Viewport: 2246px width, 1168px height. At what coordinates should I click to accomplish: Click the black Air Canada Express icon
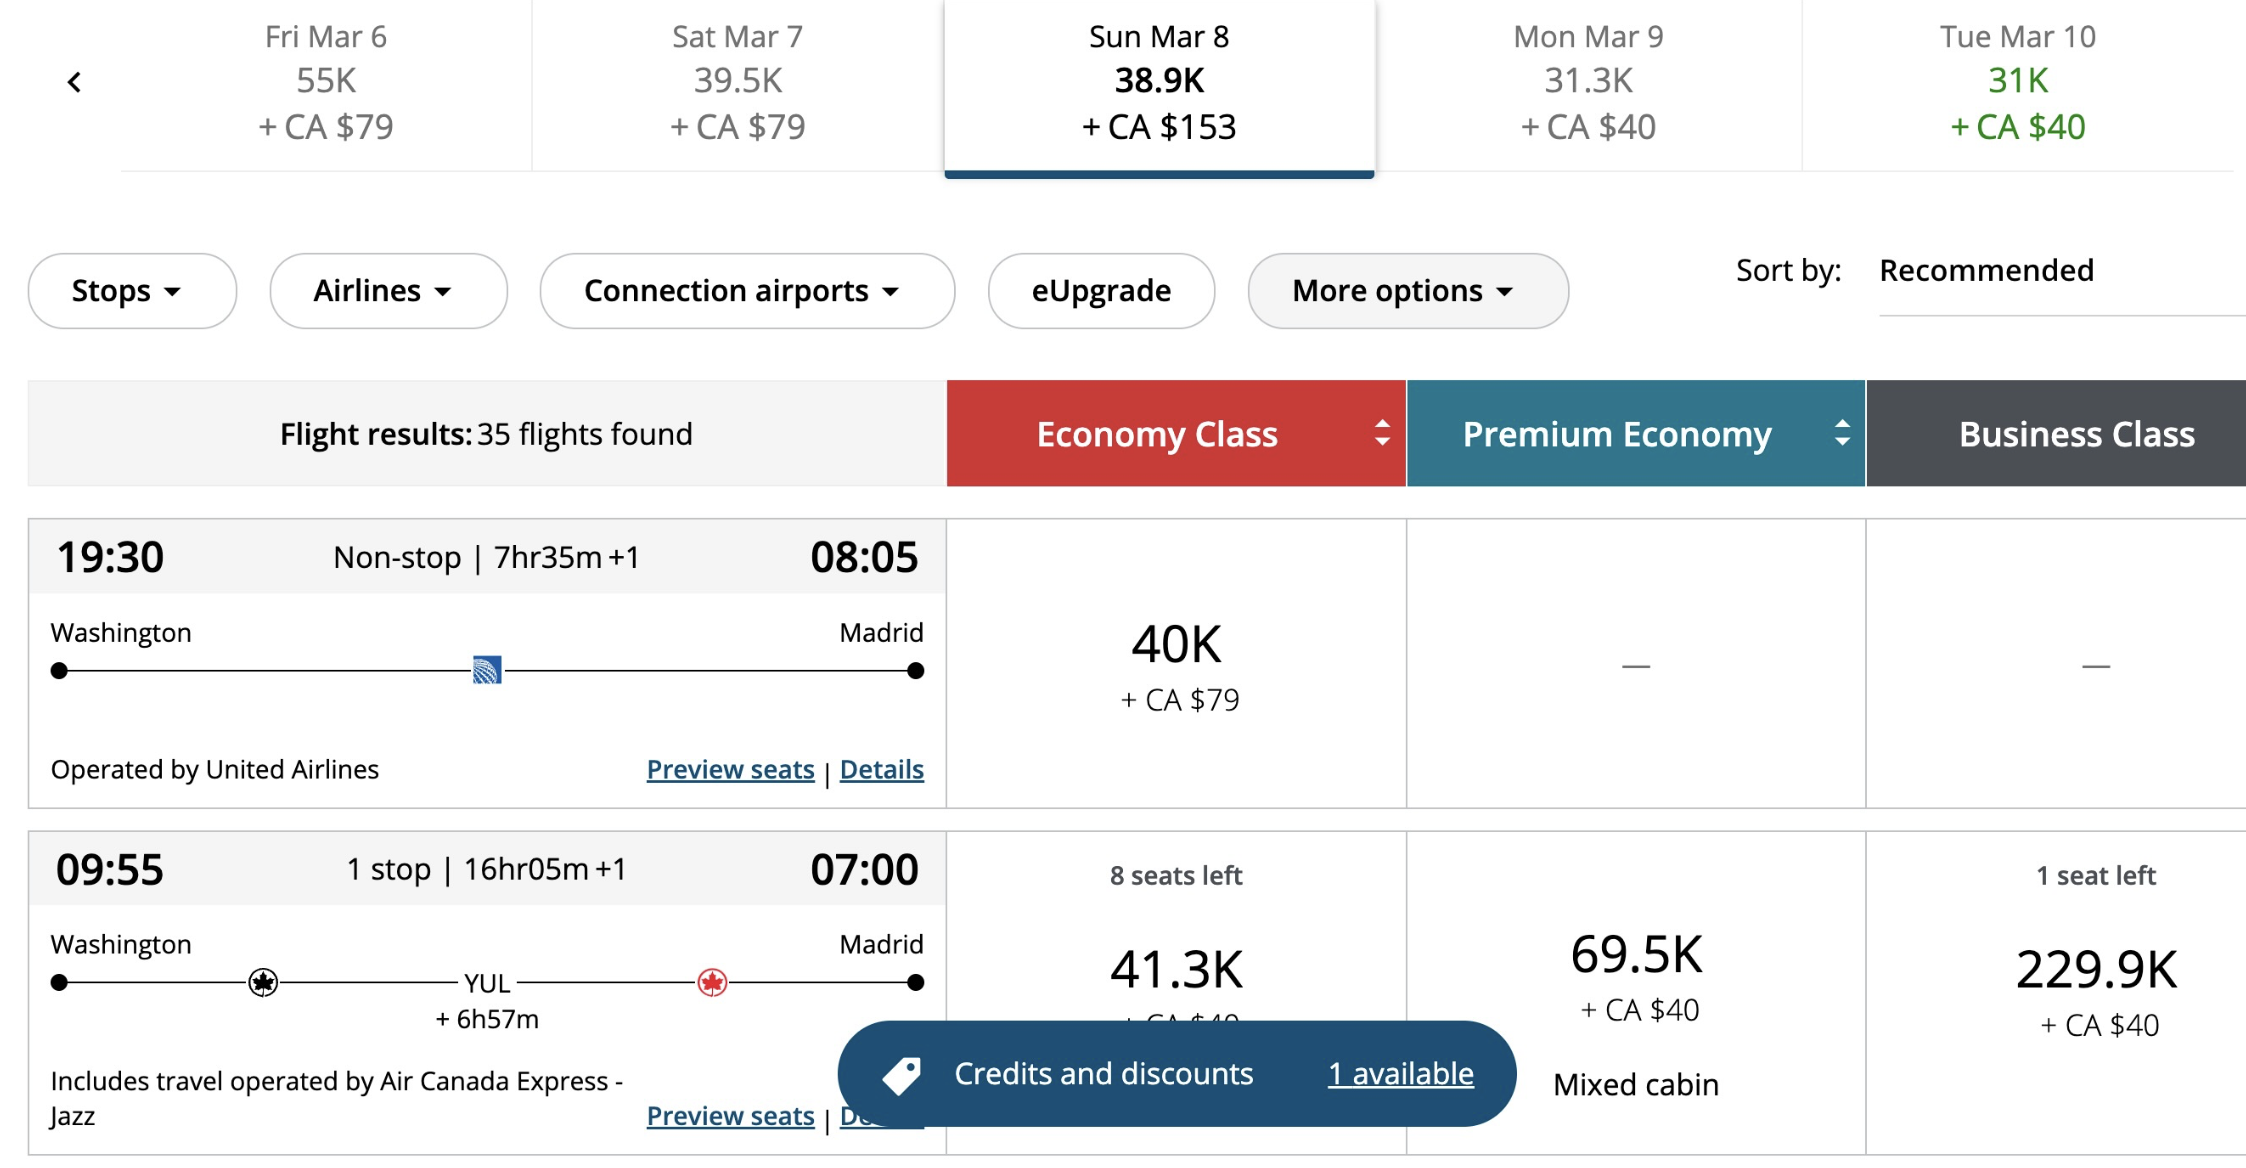click(263, 983)
